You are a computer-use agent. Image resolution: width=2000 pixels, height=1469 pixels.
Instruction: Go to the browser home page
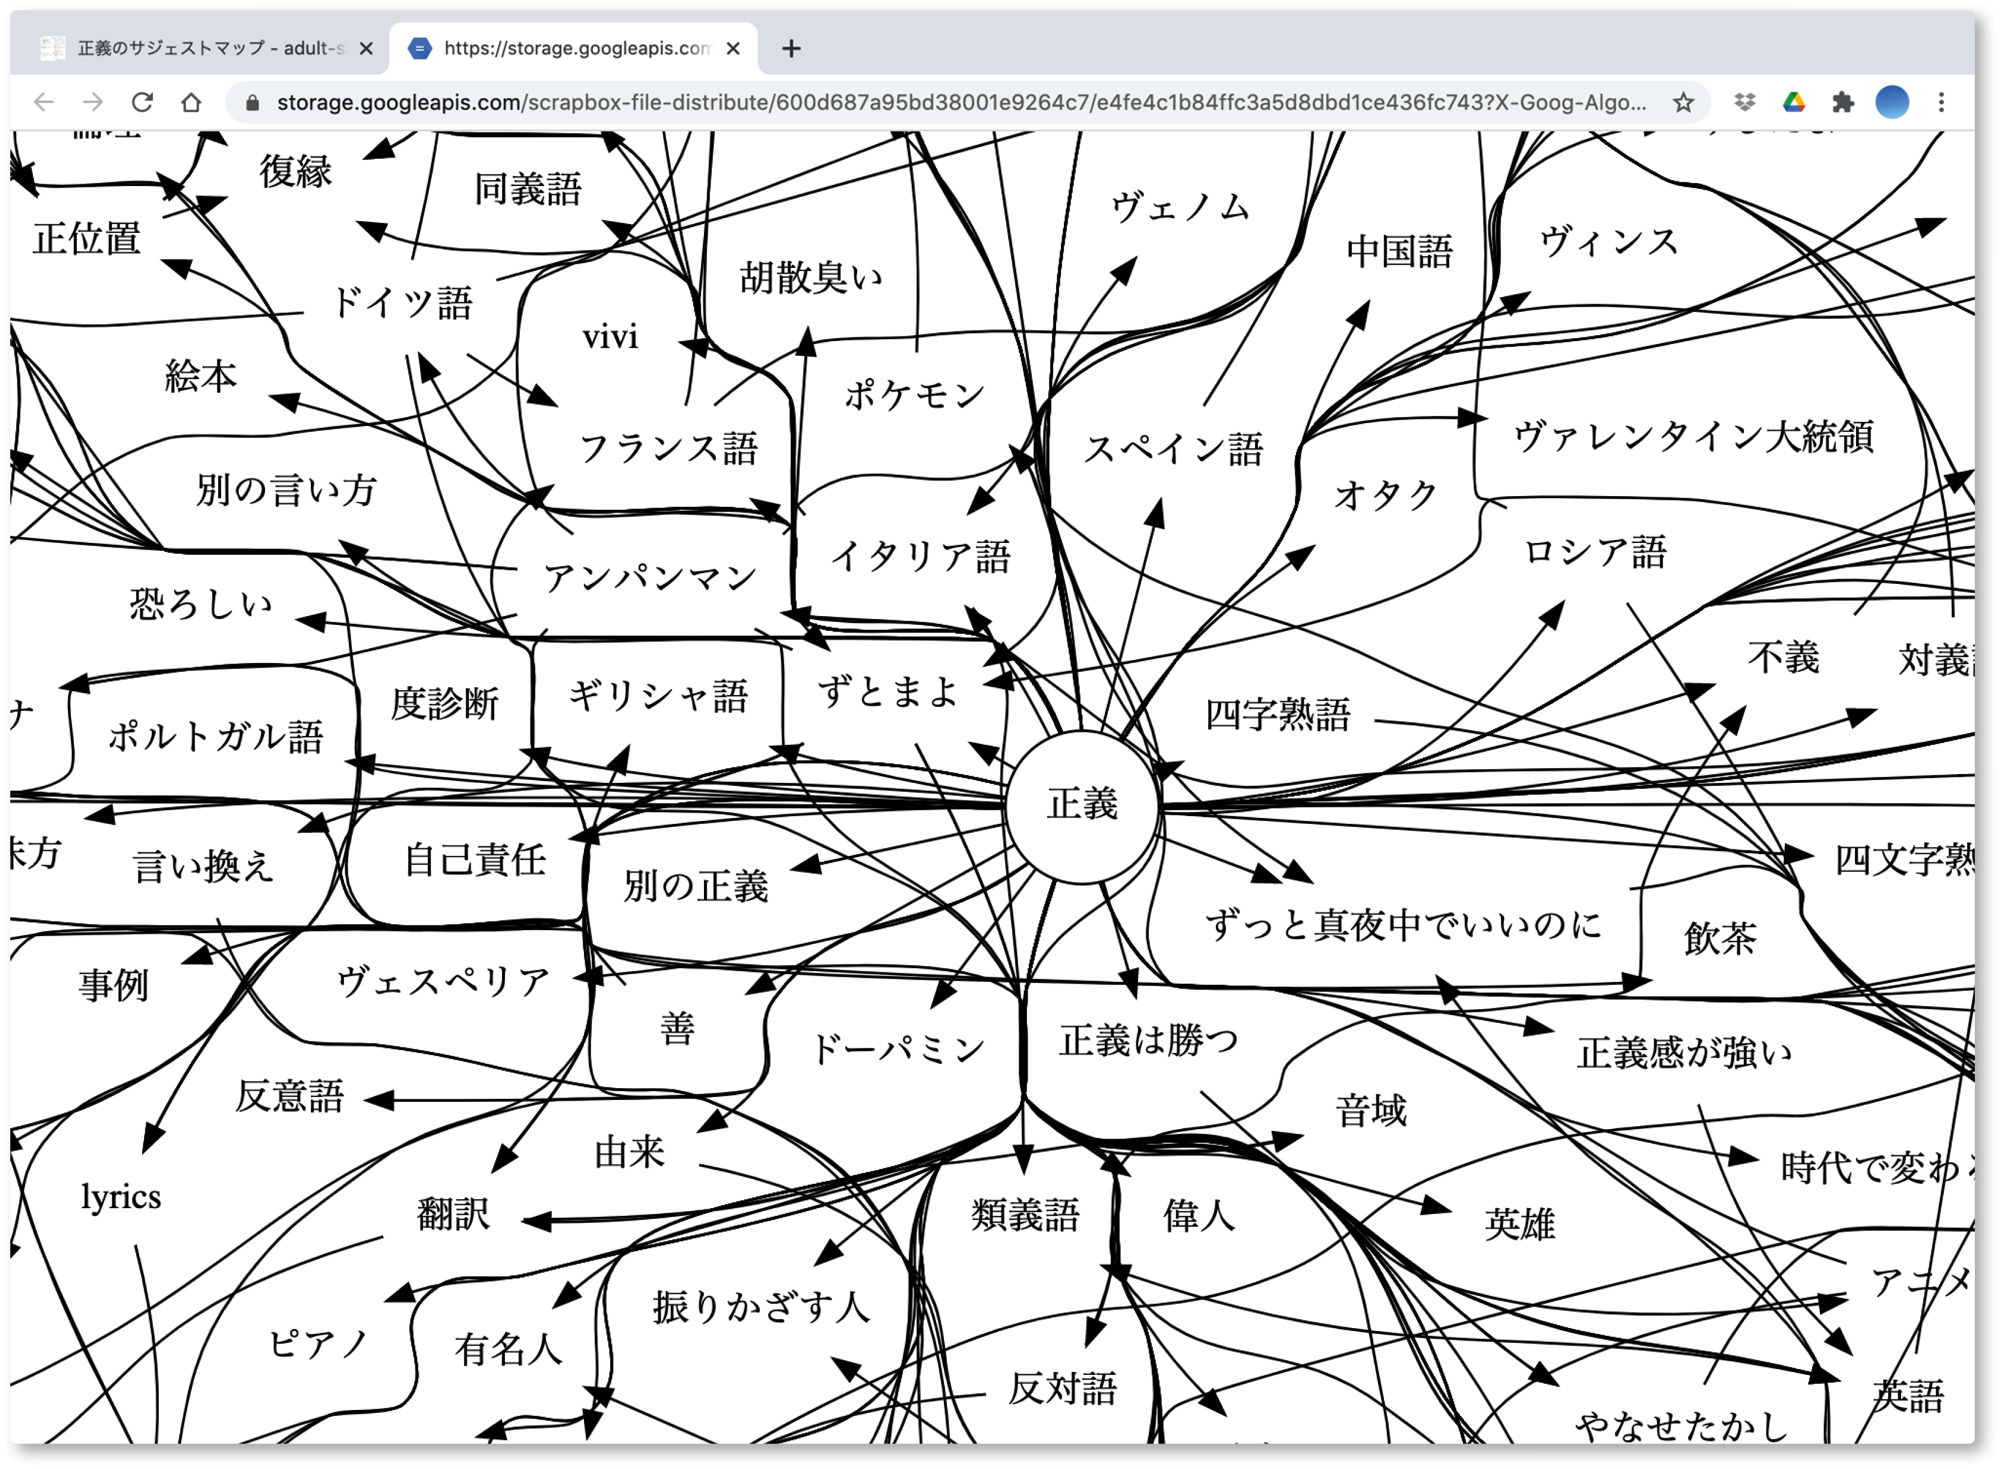pyautogui.click(x=191, y=102)
